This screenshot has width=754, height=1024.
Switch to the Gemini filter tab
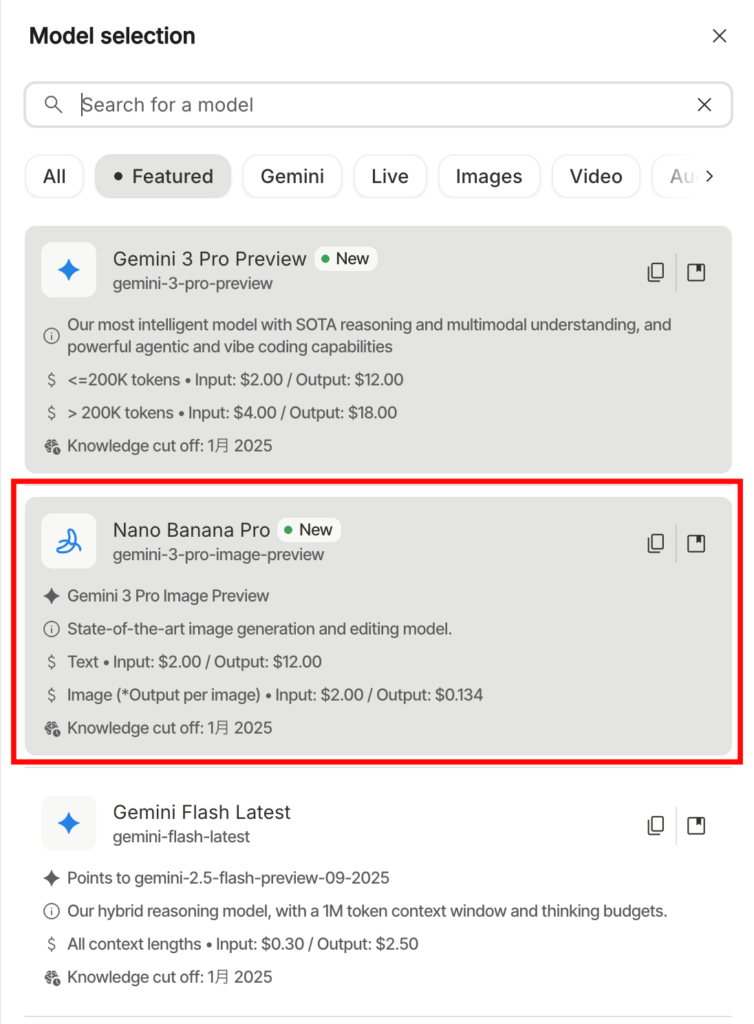pos(292,176)
